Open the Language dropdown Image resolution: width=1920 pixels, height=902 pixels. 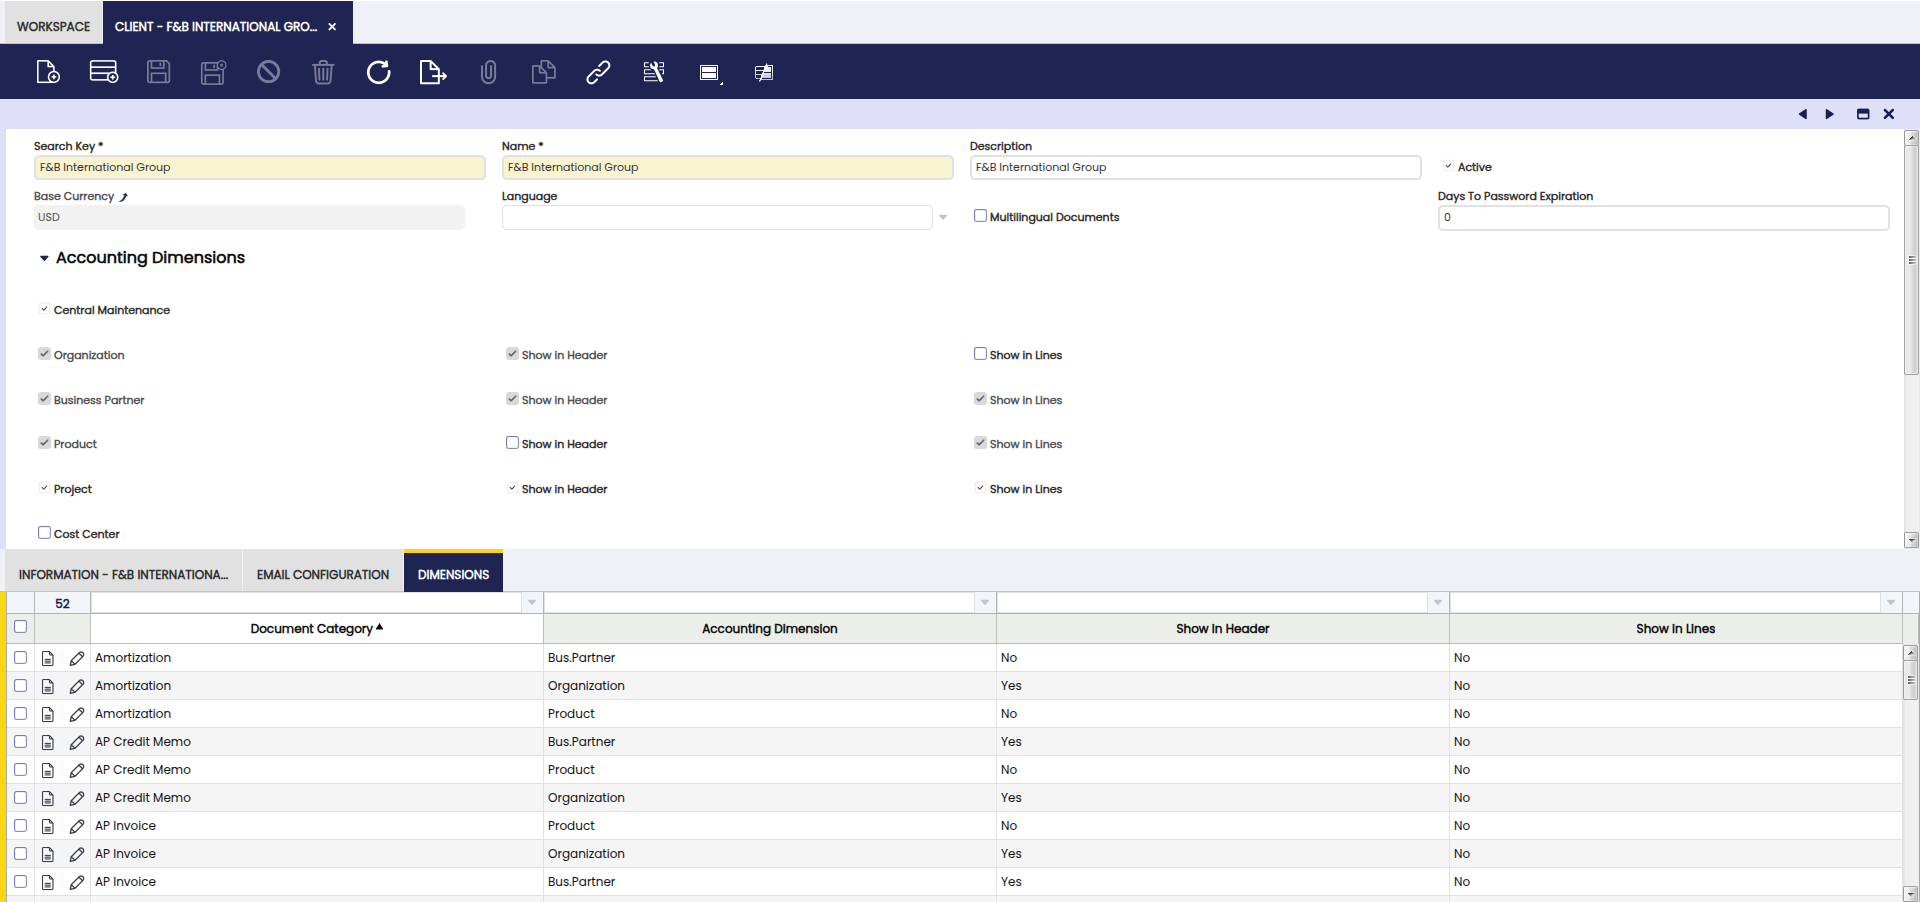tap(942, 217)
